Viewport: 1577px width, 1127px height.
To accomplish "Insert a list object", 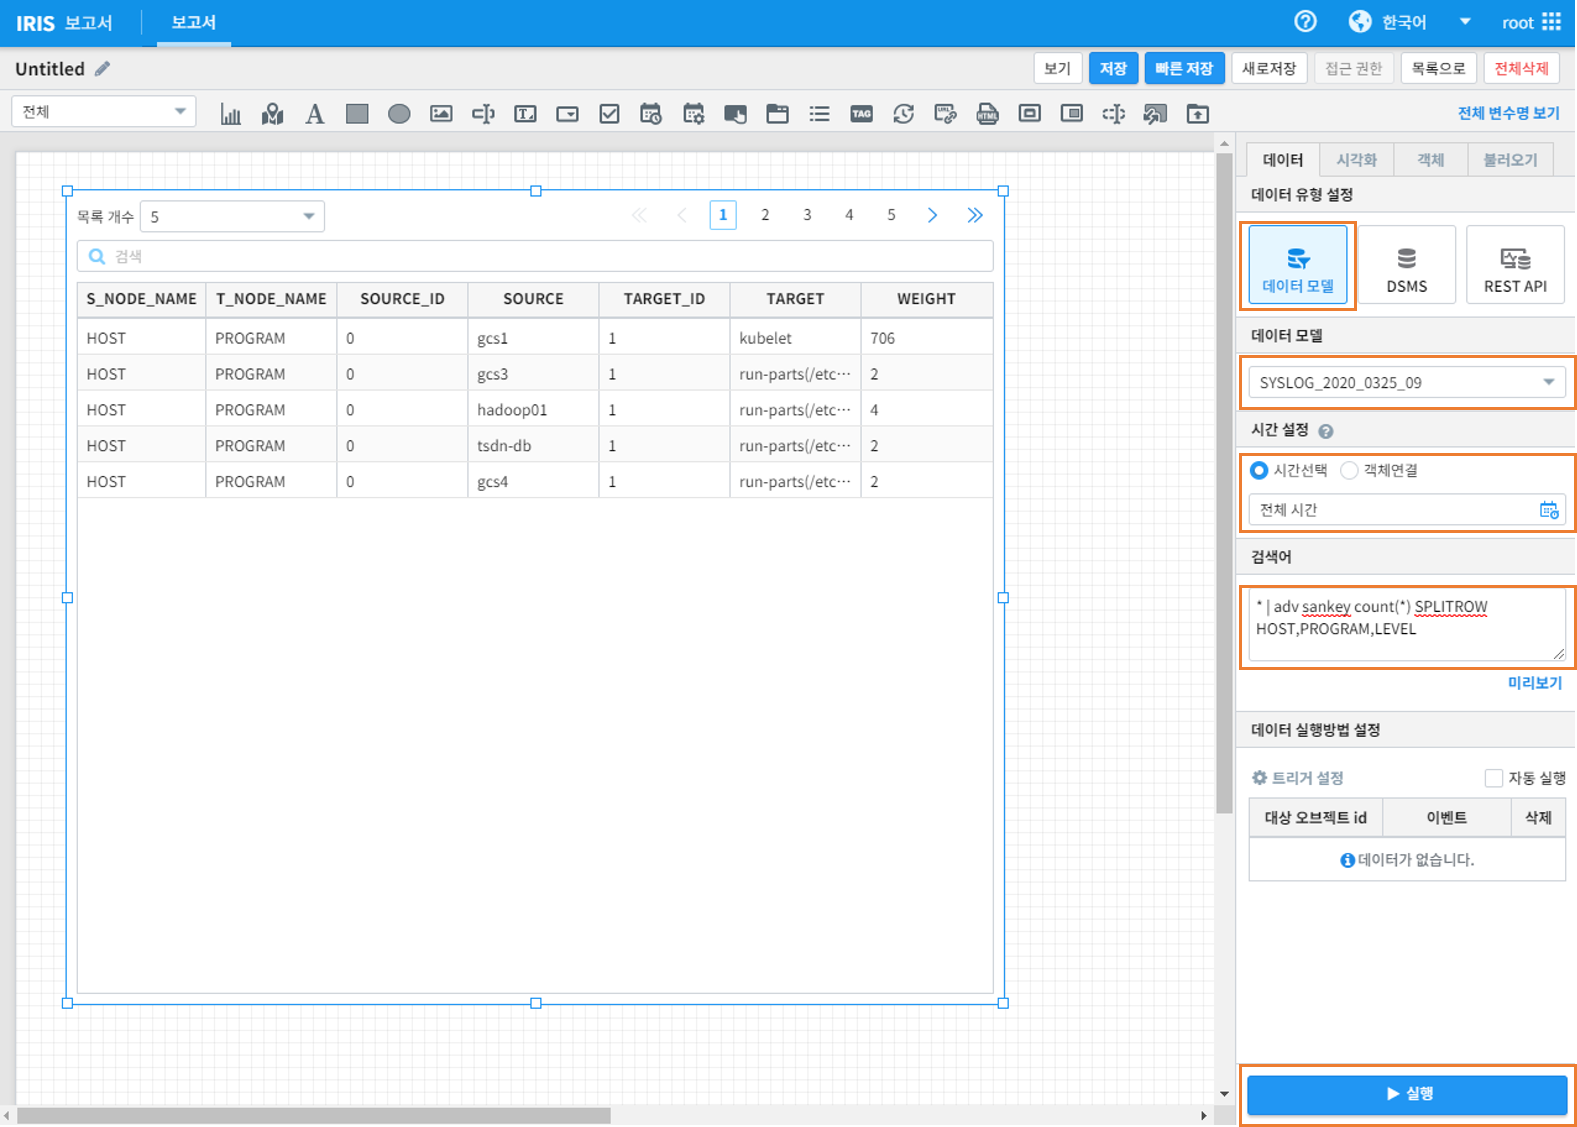I will click(x=819, y=114).
